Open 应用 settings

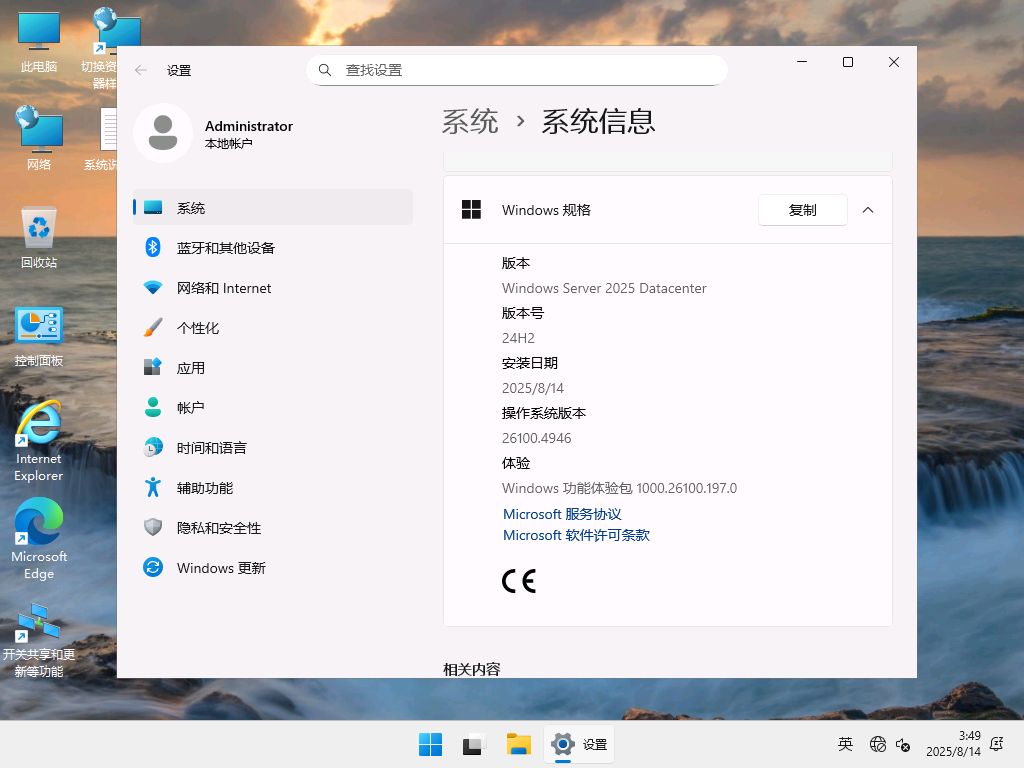pyautogui.click(x=273, y=368)
